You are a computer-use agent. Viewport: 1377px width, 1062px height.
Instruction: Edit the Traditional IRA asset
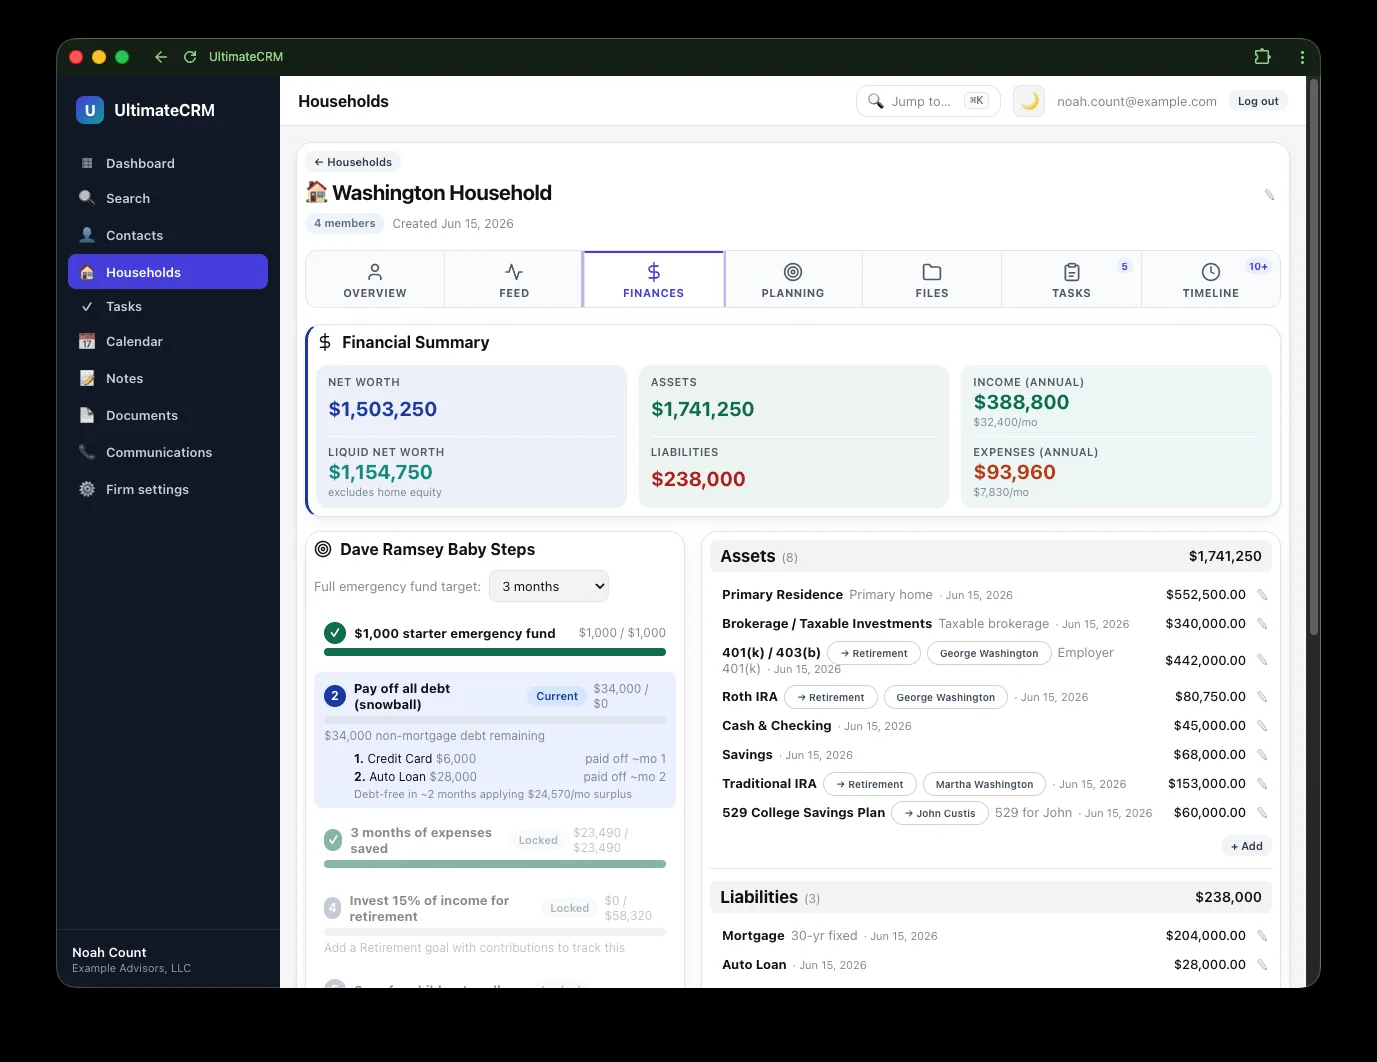pyautogui.click(x=1262, y=784)
